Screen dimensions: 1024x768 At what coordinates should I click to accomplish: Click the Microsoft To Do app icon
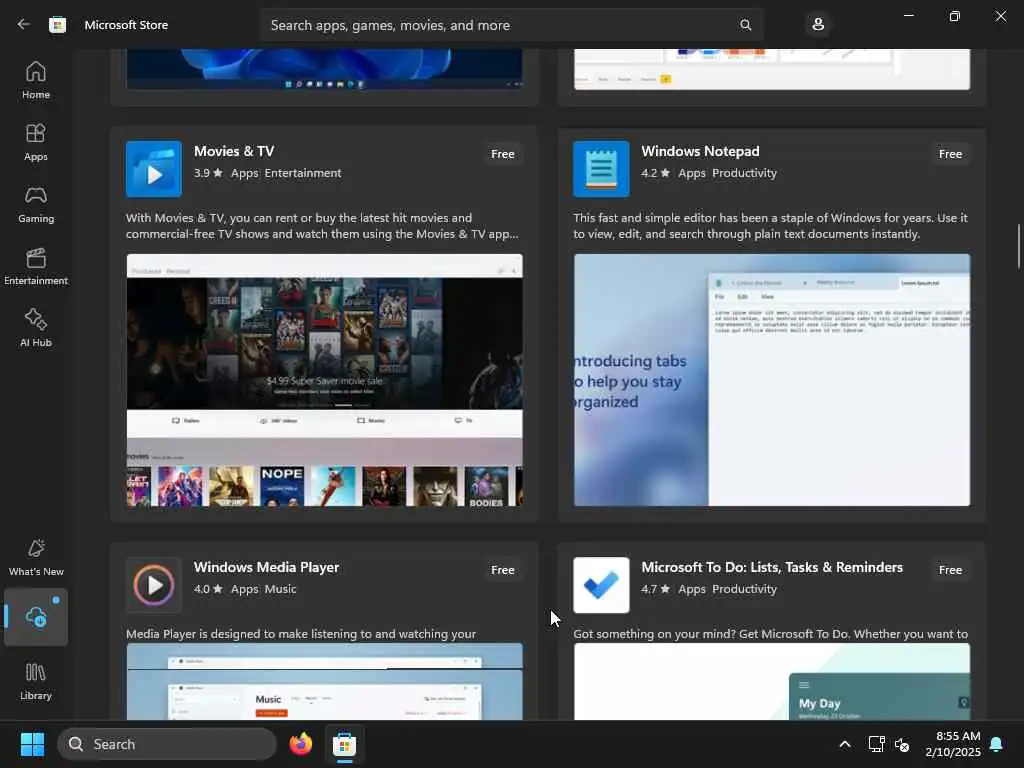click(601, 585)
